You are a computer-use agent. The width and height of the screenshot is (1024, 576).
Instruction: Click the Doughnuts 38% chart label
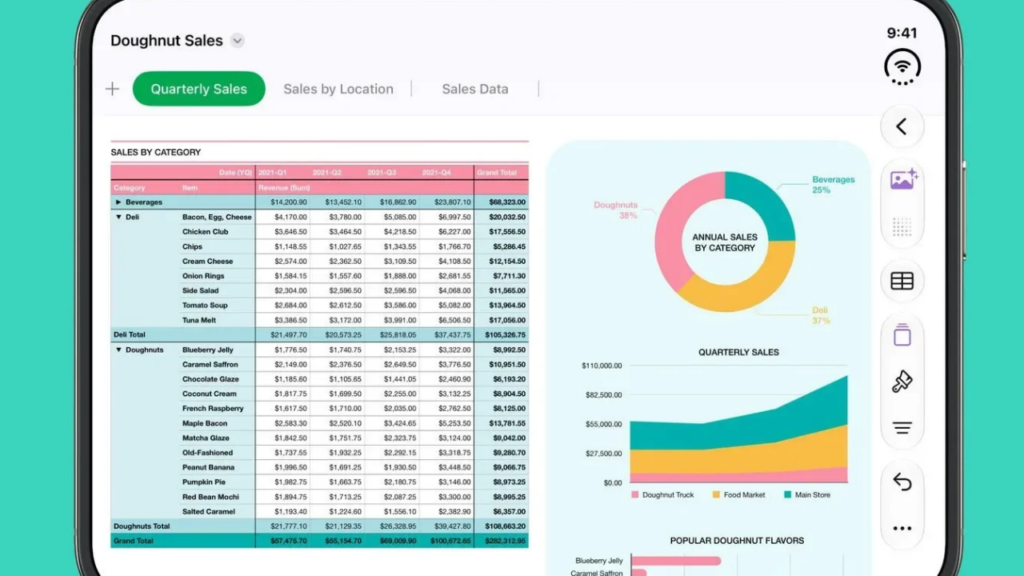pyautogui.click(x=615, y=210)
